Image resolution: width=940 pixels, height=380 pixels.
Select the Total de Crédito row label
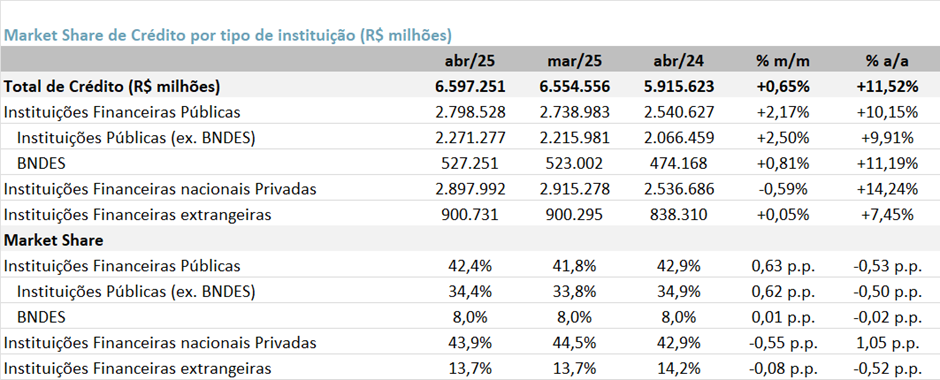pyautogui.click(x=112, y=87)
